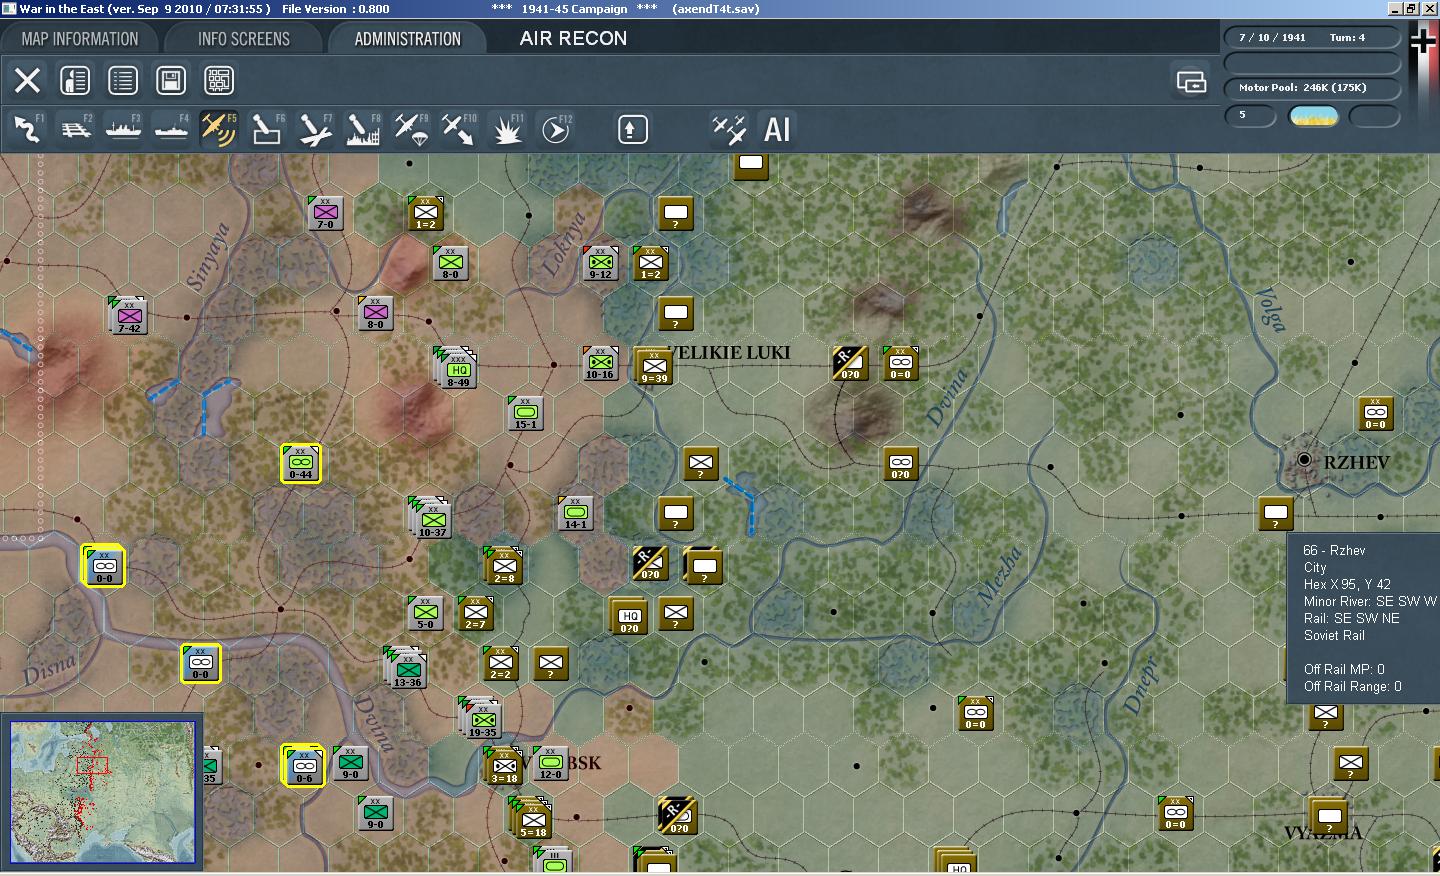Select the F9 air transport parachute icon

[411, 129]
